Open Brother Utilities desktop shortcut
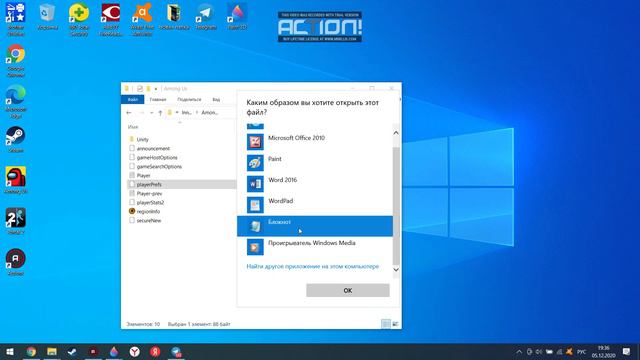This screenshot has width=640, height=360. point(16,20)
